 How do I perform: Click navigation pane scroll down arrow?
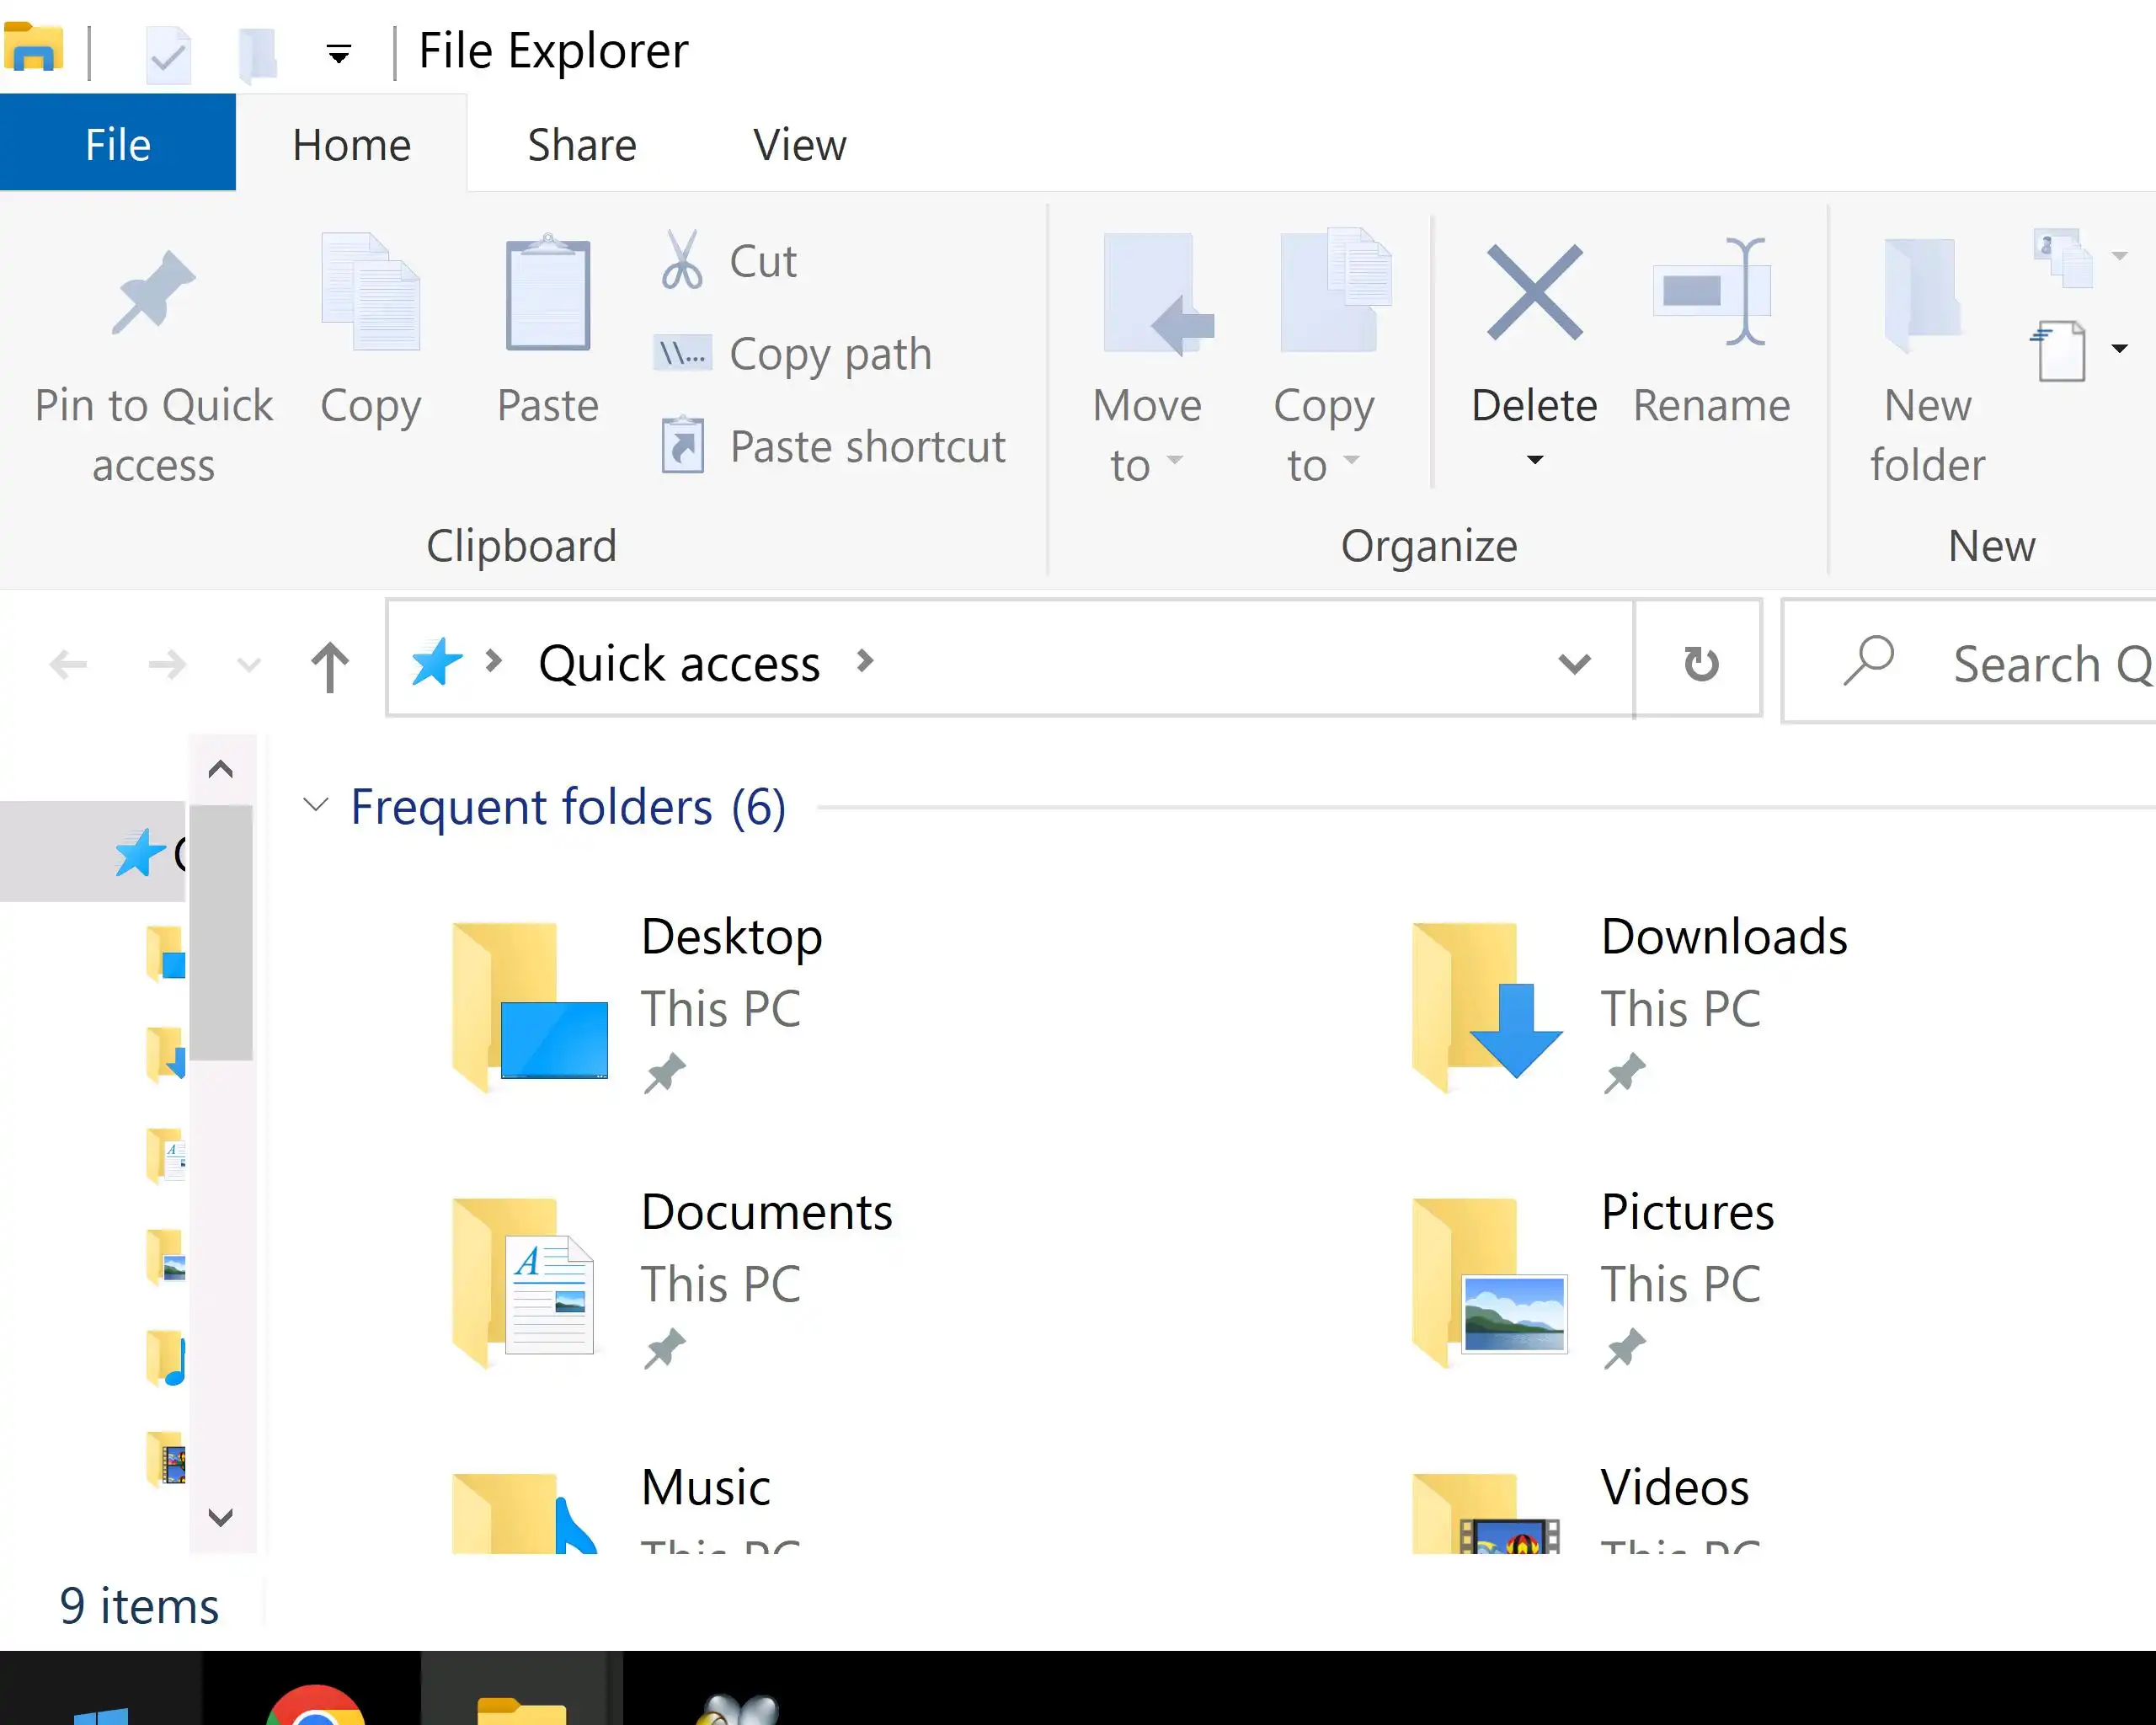[x=221, y=1516]
